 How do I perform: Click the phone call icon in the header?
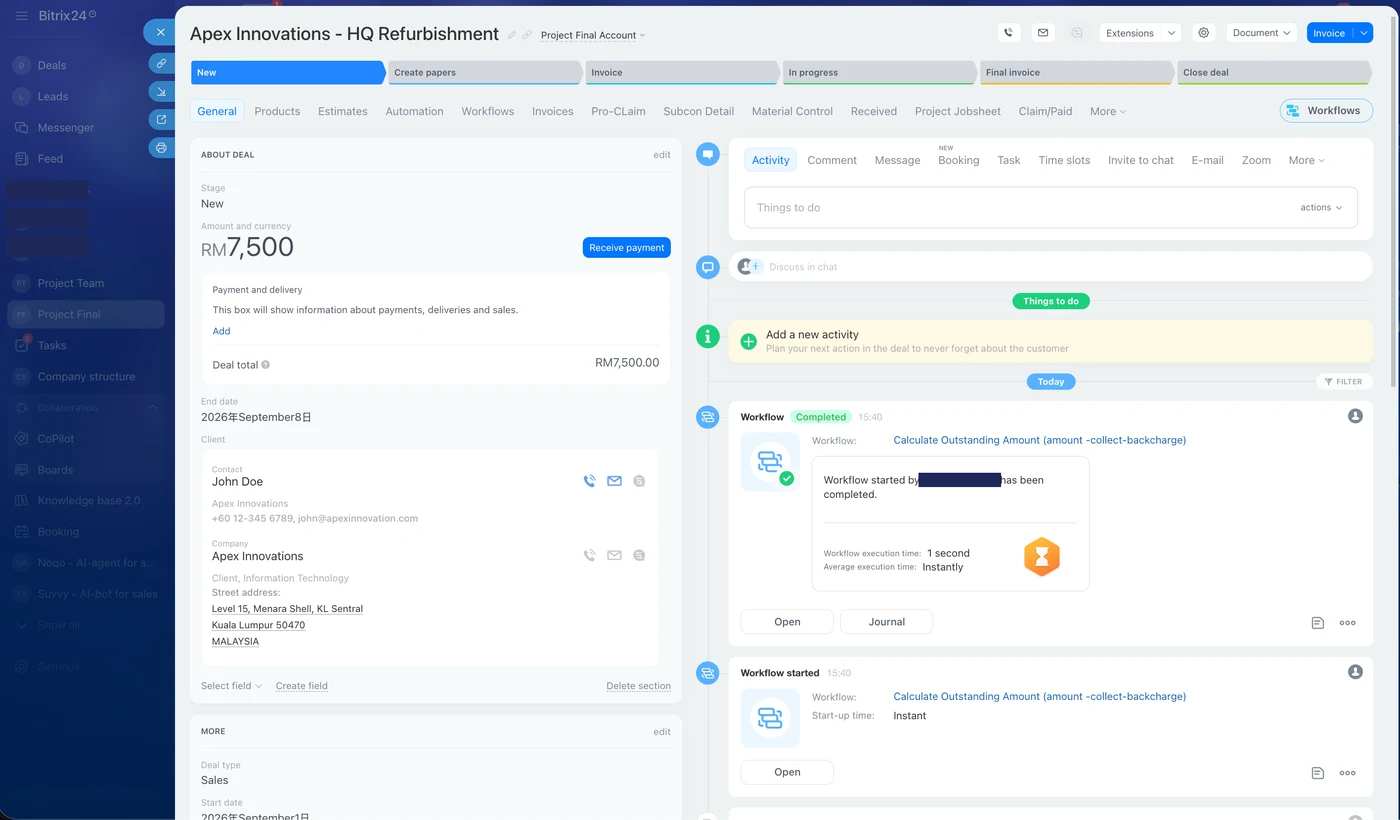point(1008,33)
